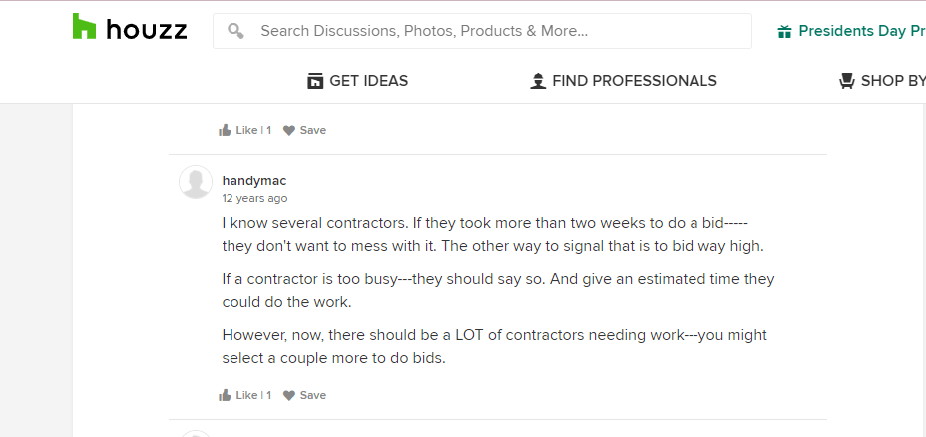Click the houzz wordmark to go home
The height and width of the screenshot is (437, 926).
(146, 30)
